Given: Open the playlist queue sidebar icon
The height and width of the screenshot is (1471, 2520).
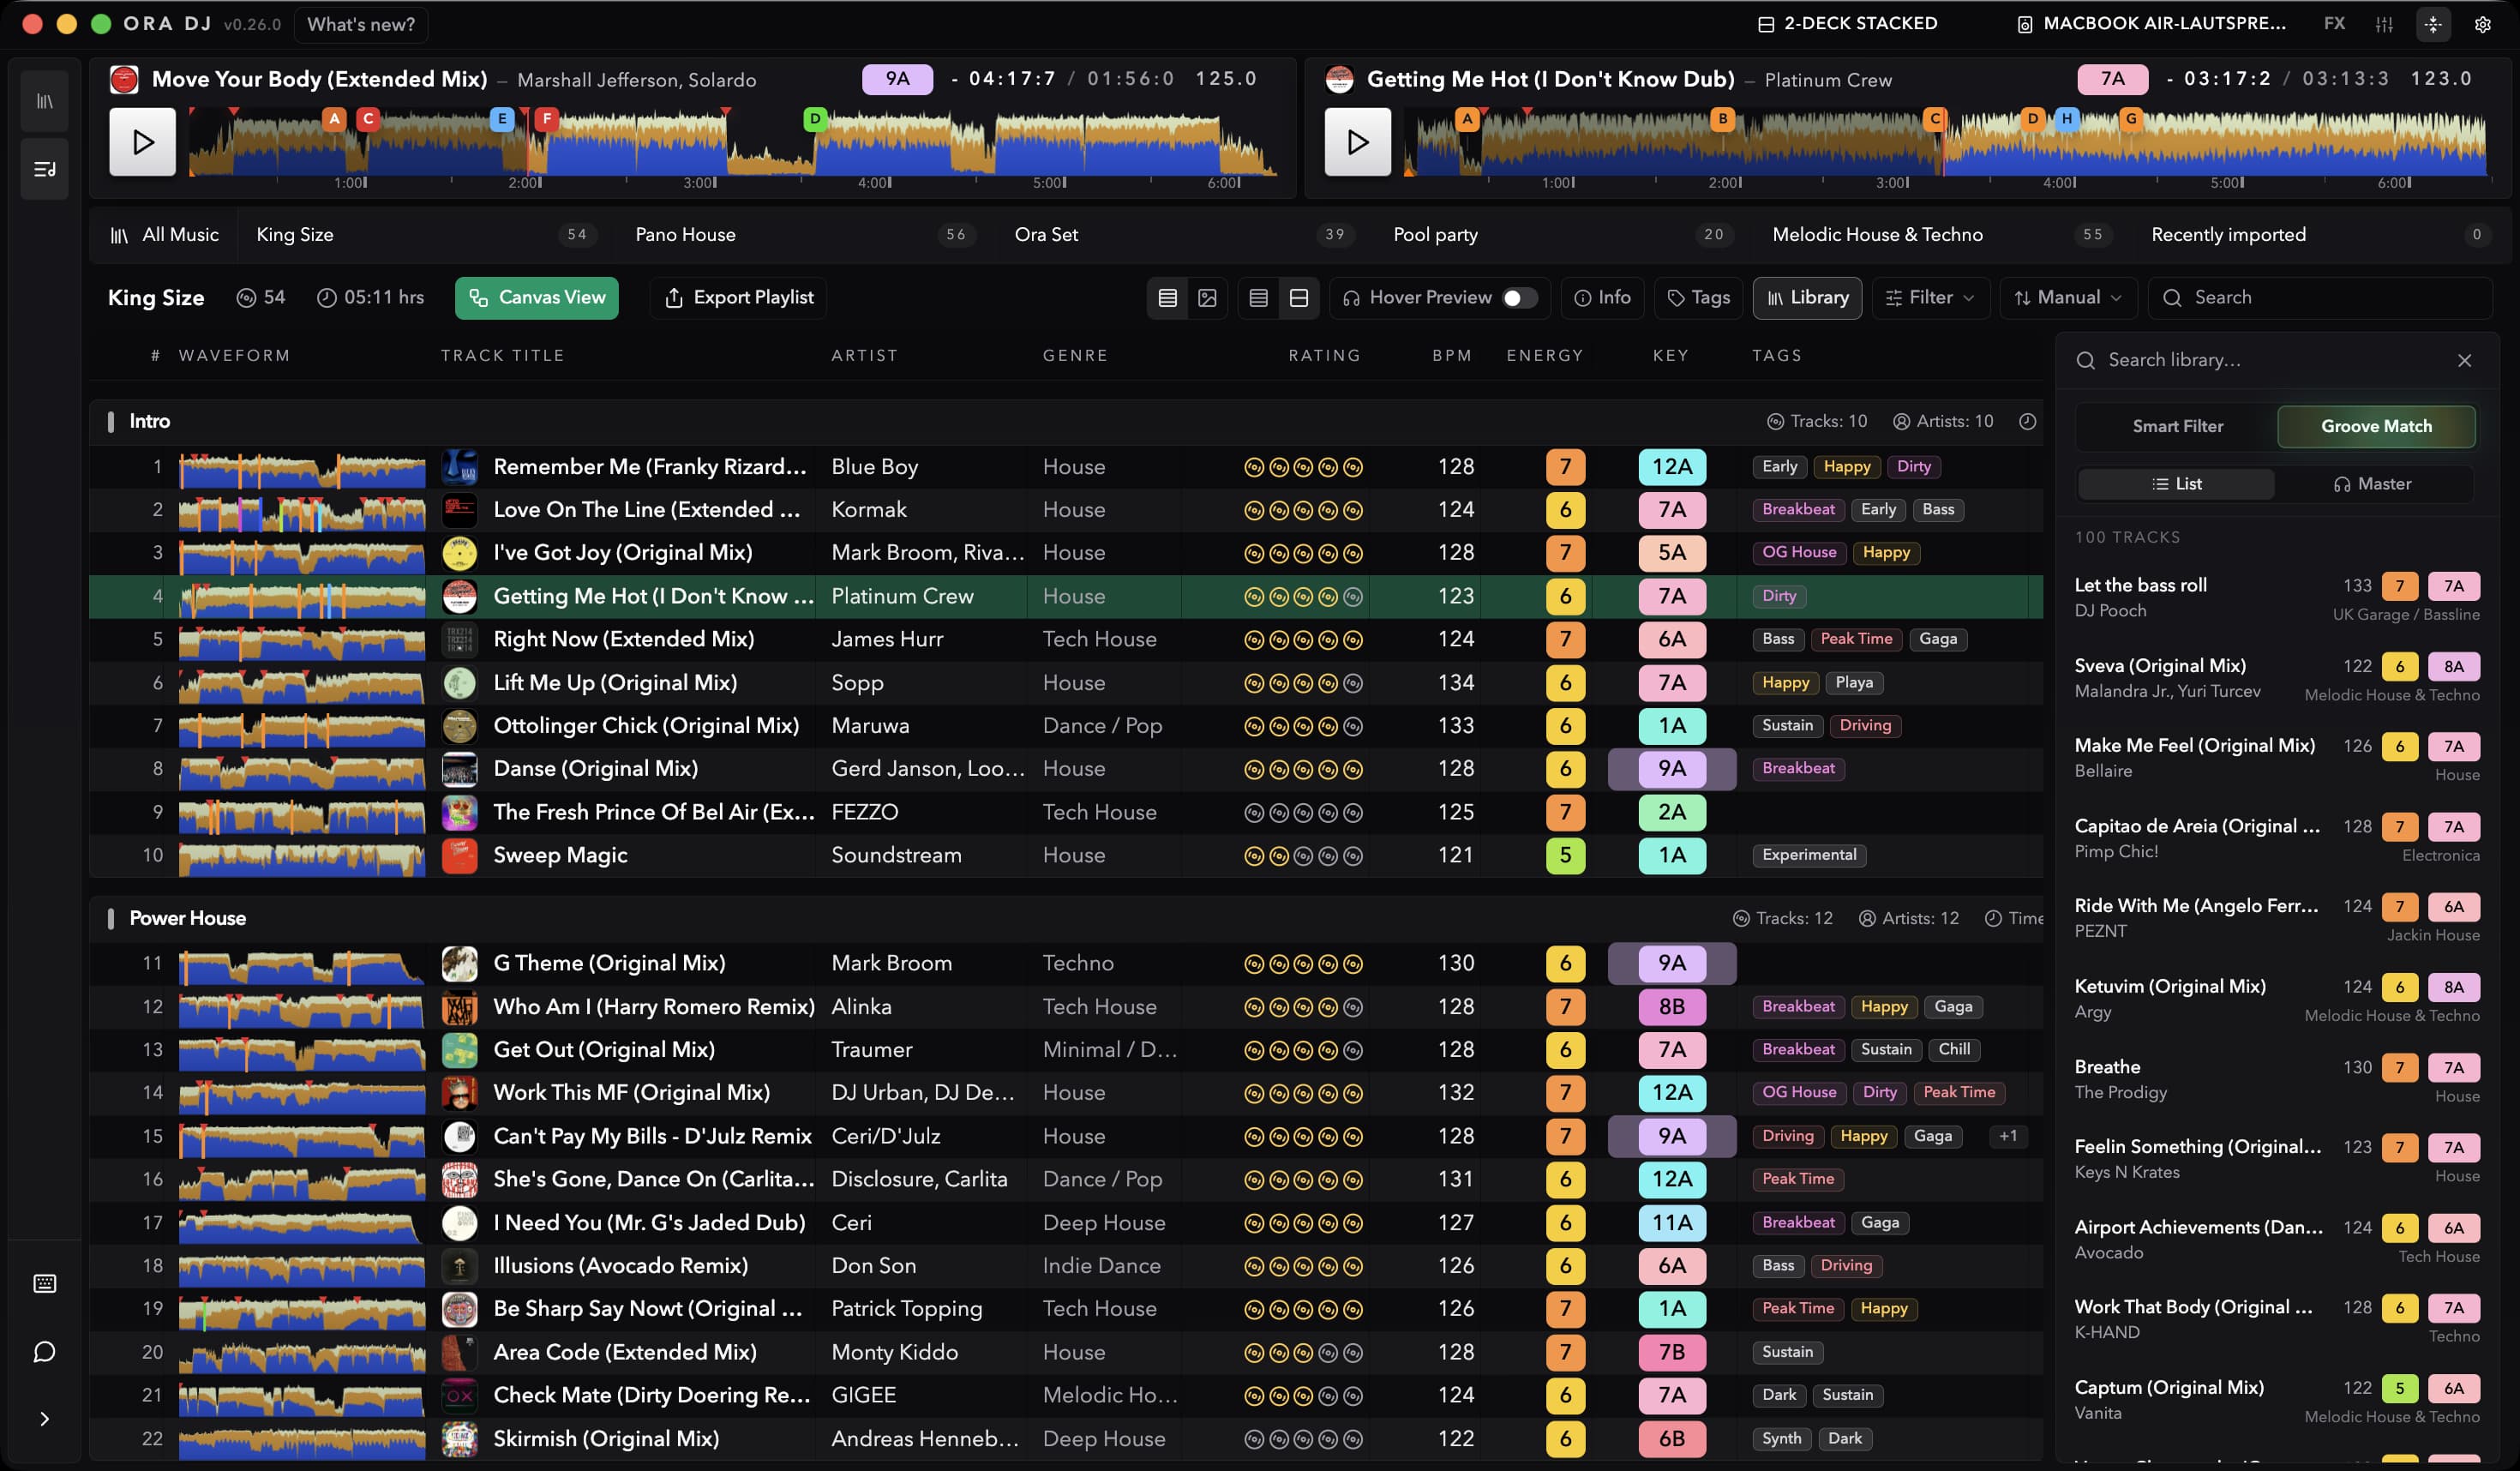Looking at the screenshot, I should click(45, 169).
